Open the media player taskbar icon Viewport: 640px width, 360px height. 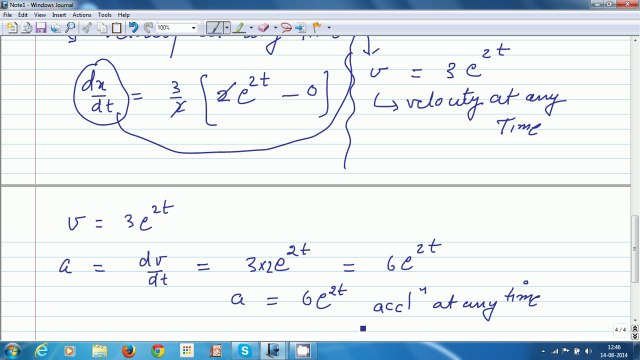point(69,351)
